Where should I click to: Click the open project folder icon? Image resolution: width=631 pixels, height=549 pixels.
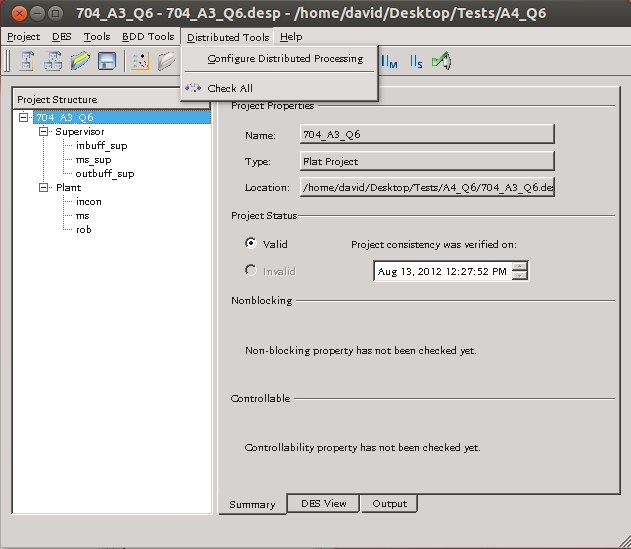(x=80, y=62)
